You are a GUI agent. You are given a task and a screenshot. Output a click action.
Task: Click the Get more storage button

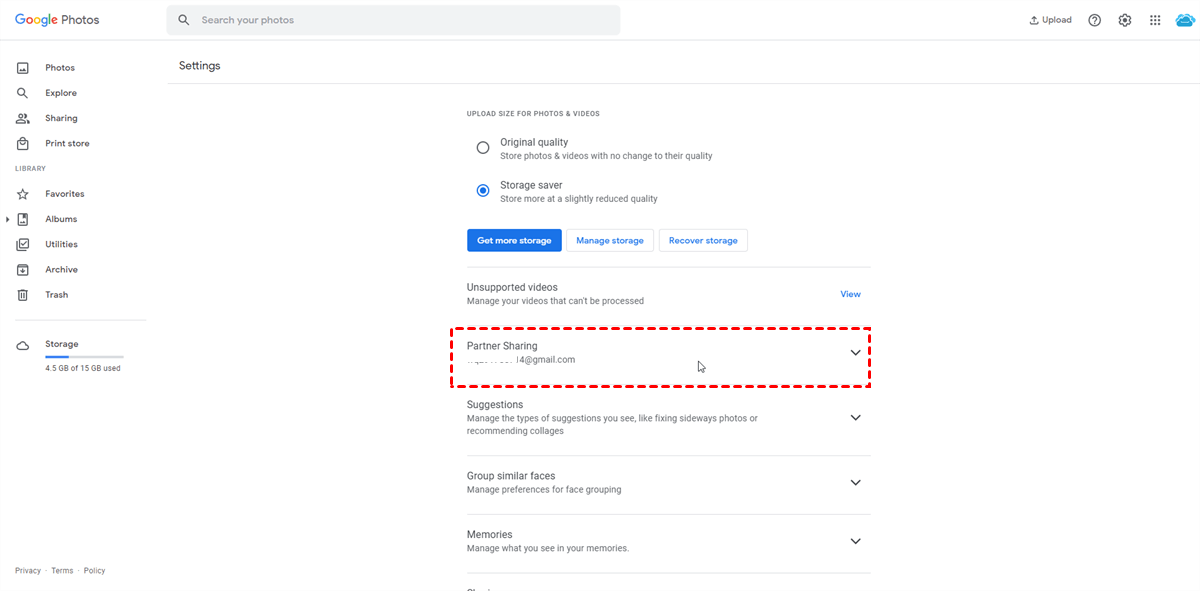pos(514,241)
